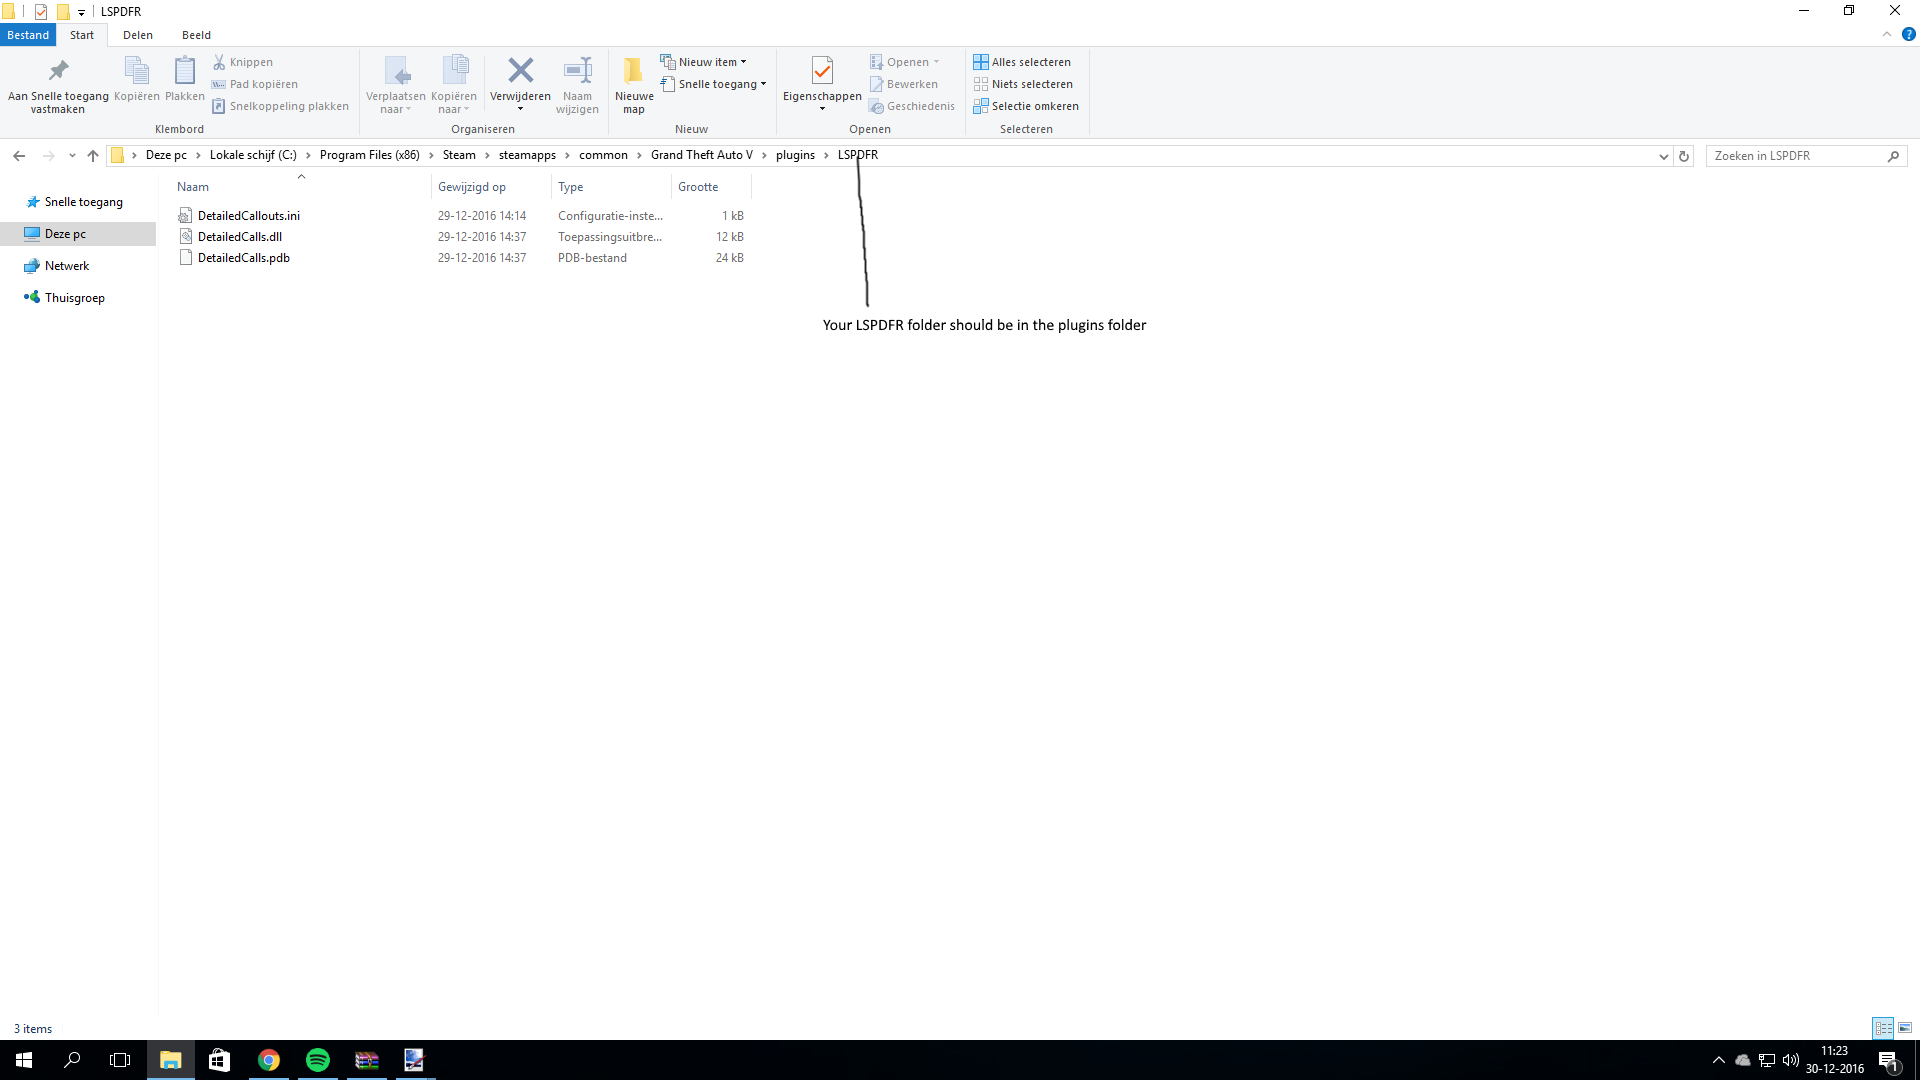1920x1080 pixels.
Task: Expand the Snelle toegang ribbon dropdown
Action: coord(763,84)
